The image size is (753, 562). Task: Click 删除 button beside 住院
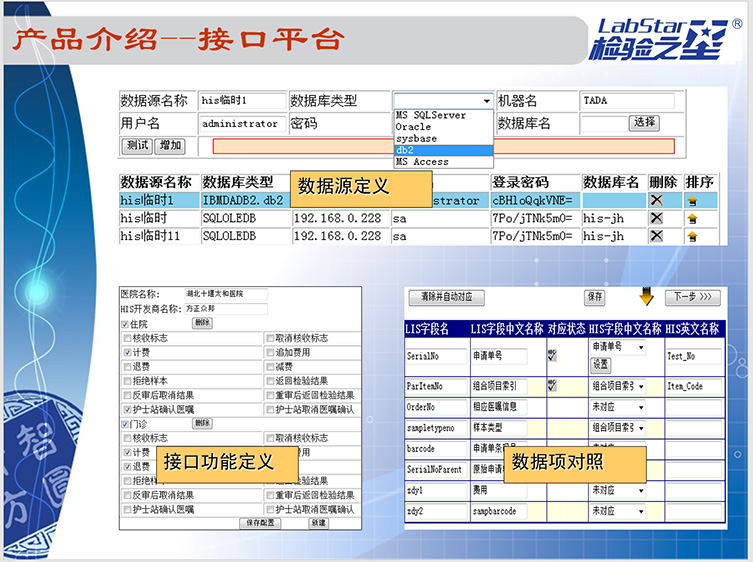click(x=202, y=323)
